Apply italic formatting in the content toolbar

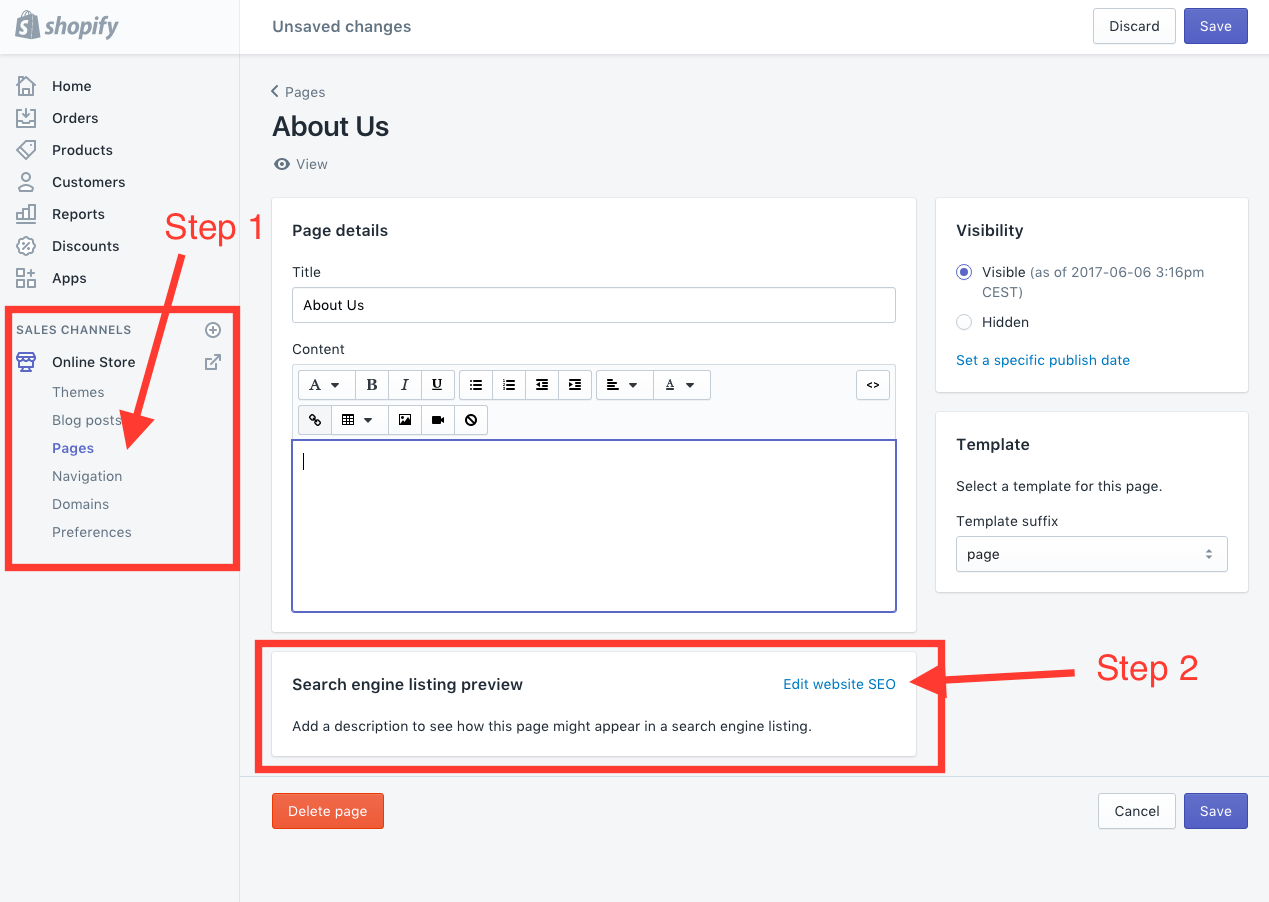[404, 385]
